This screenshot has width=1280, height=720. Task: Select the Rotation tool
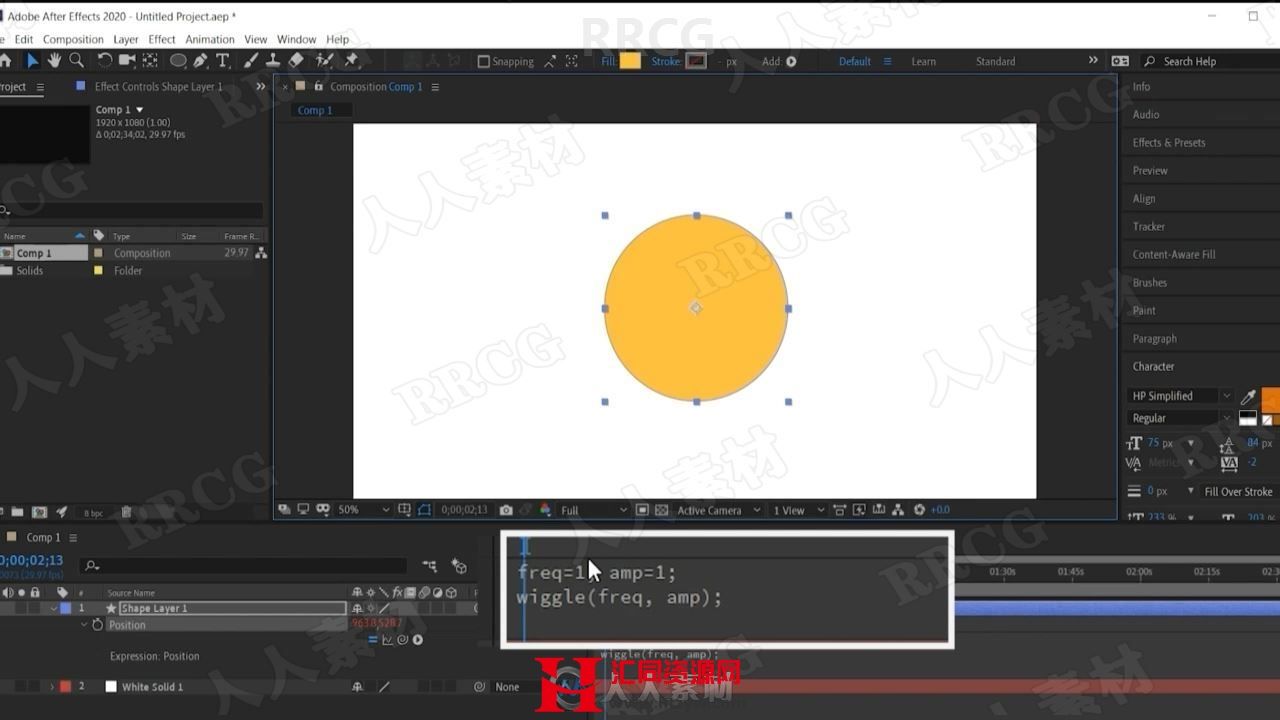[x=104, y=61]
